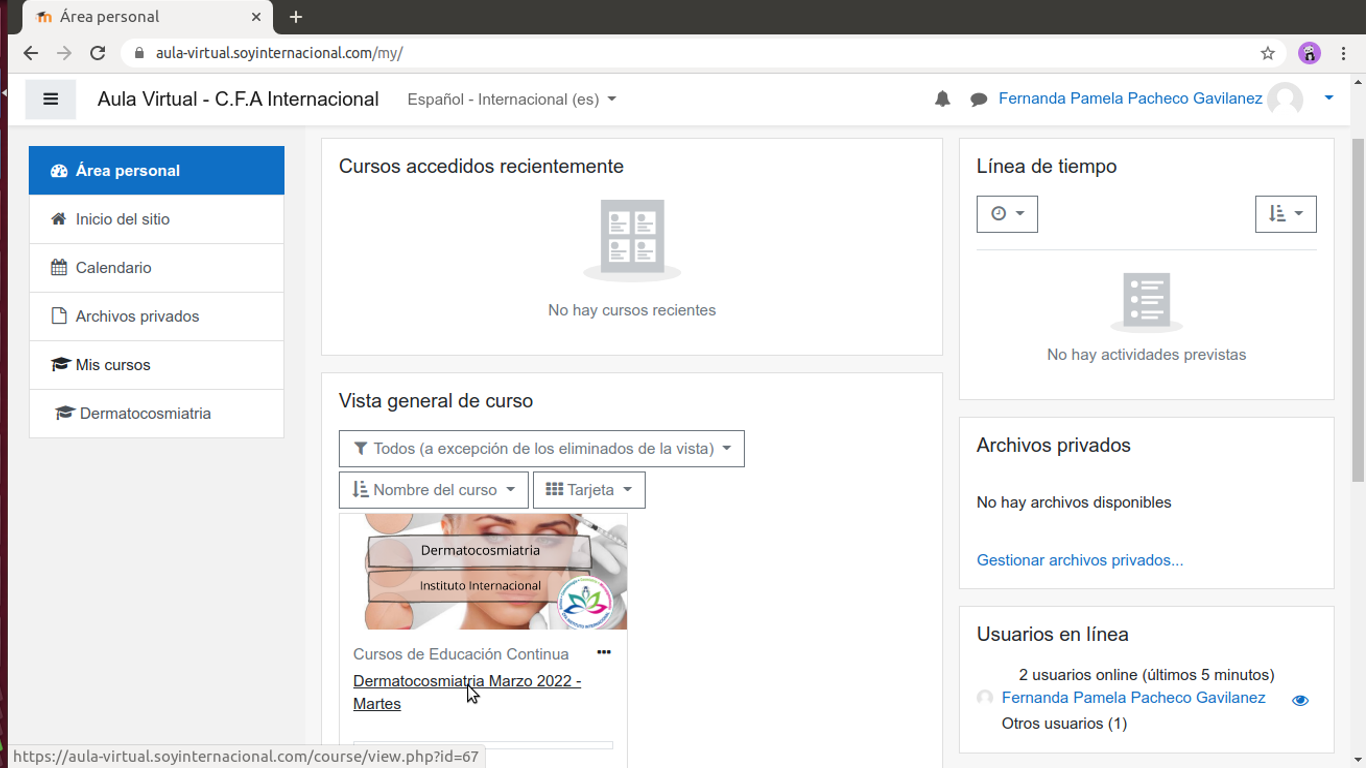The height and width of the screenshot is (768, 1366).
Task: Click the Dermatocosmiatria course thumbnail image
Action: click(483, 572)
